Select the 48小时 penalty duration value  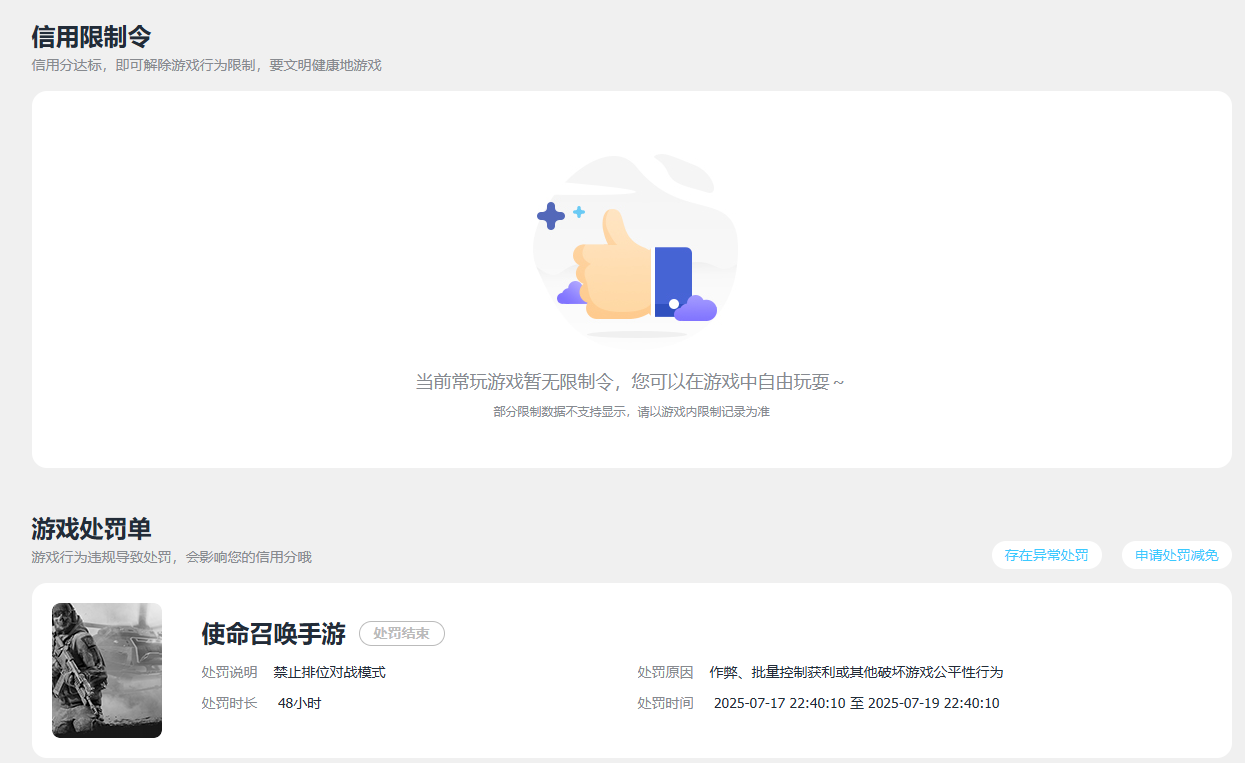coord(300,703)
